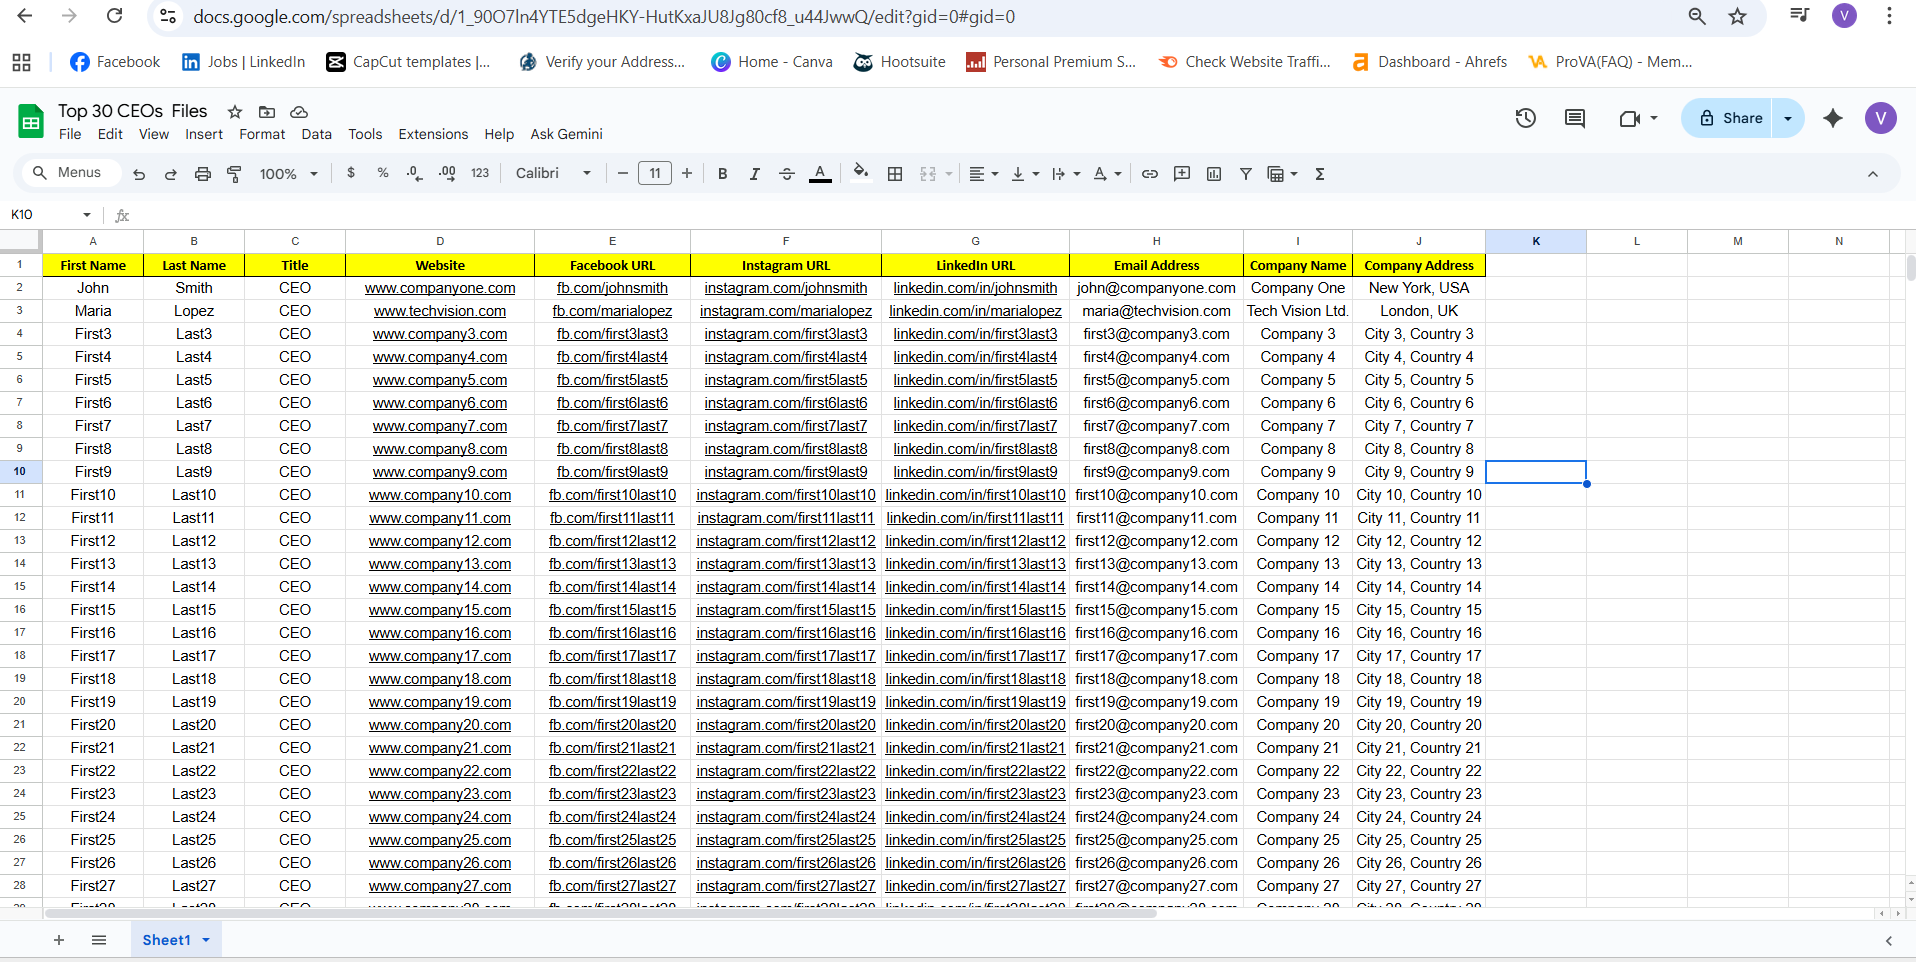
Task: Toggle italic formatting
Action: 754,174
